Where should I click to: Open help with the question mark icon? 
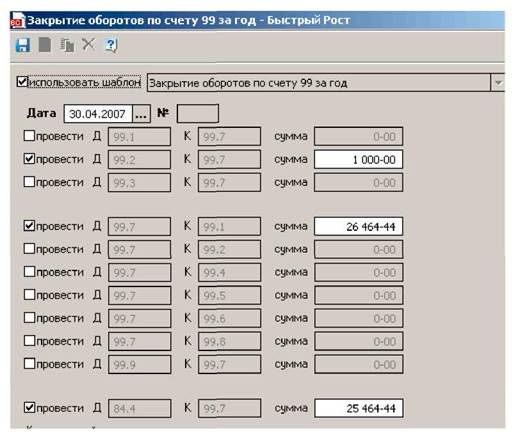[111, 45]
